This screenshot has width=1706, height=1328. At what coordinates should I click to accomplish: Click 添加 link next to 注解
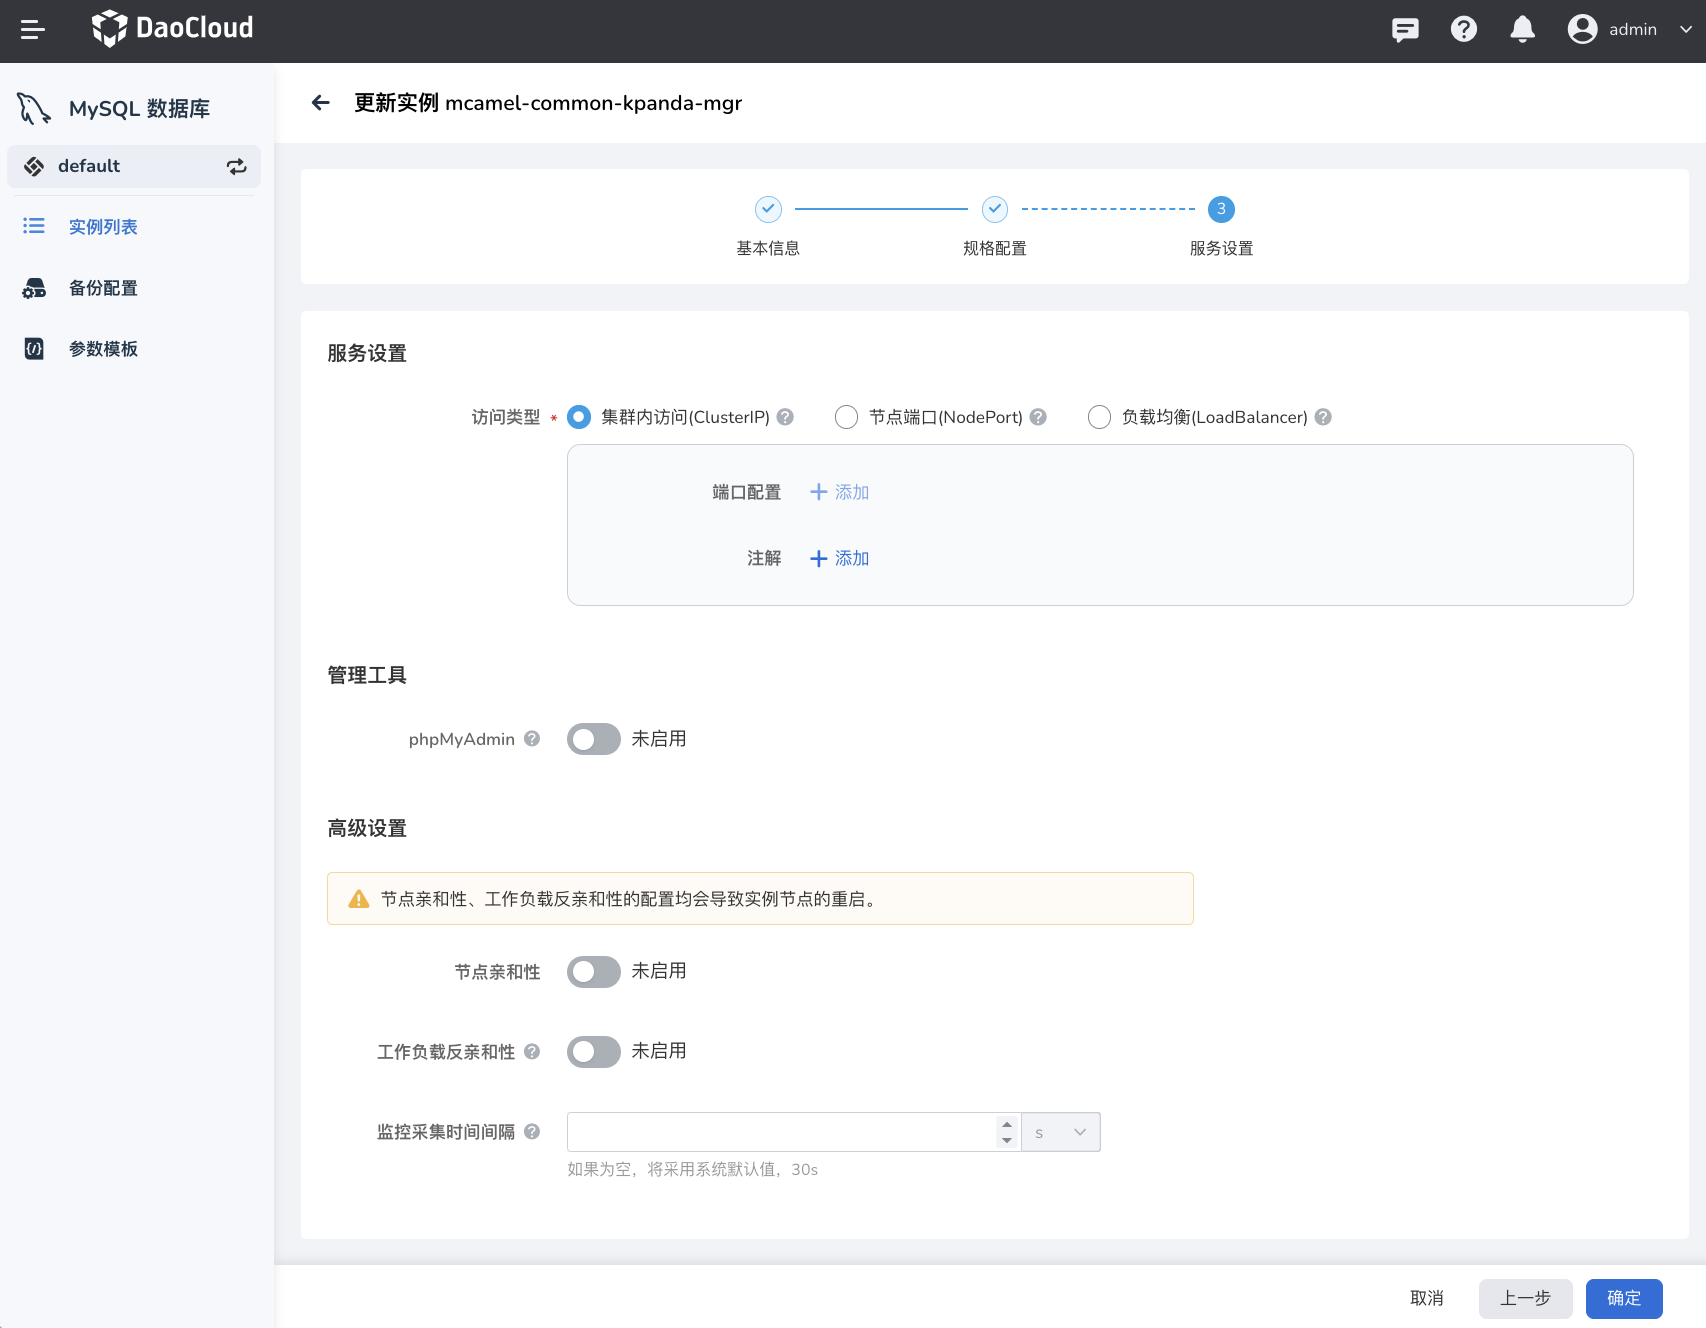click(x=840, y=559)
